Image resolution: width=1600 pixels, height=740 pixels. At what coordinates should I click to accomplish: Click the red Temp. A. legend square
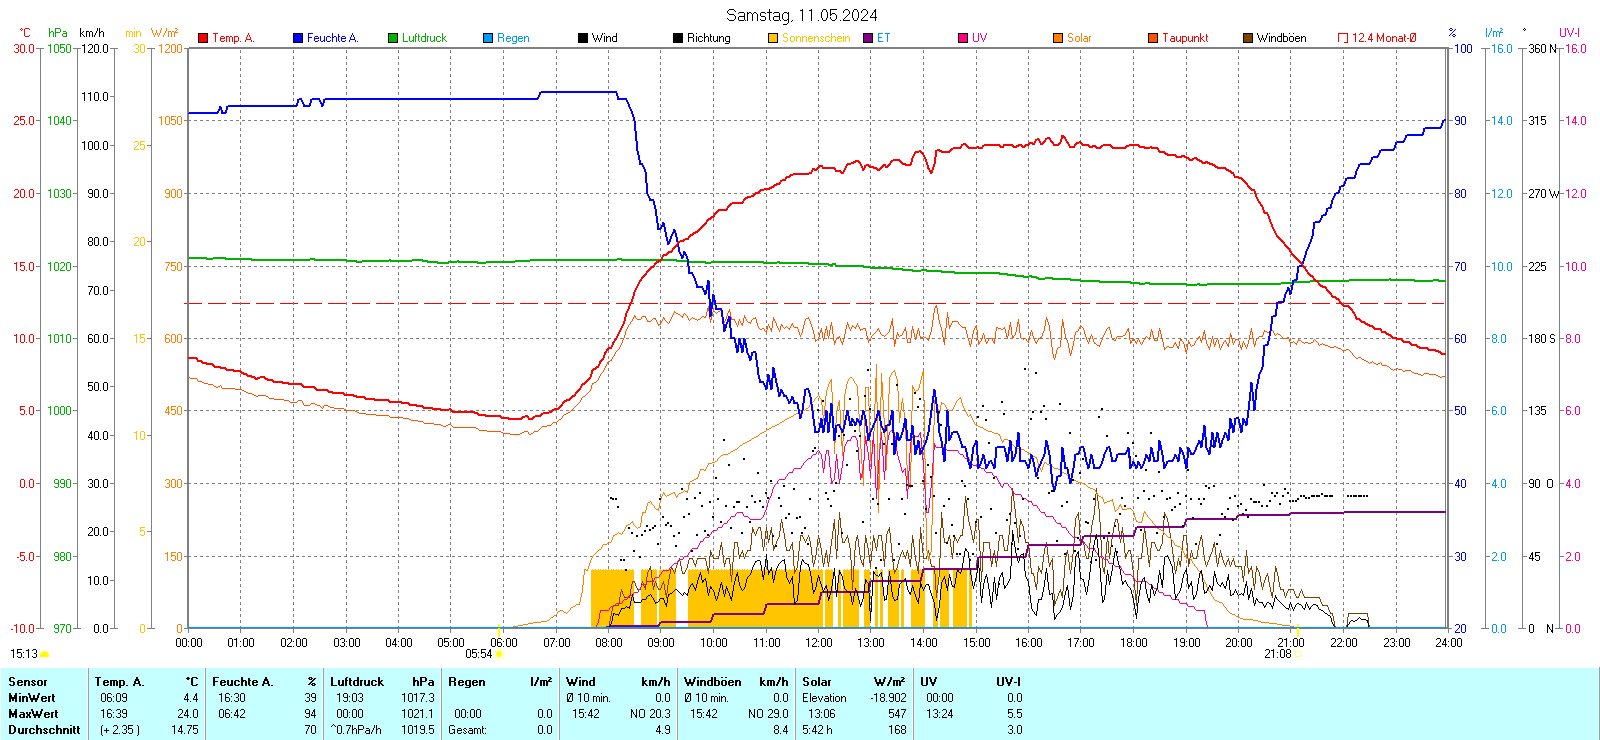pos(203,38)
